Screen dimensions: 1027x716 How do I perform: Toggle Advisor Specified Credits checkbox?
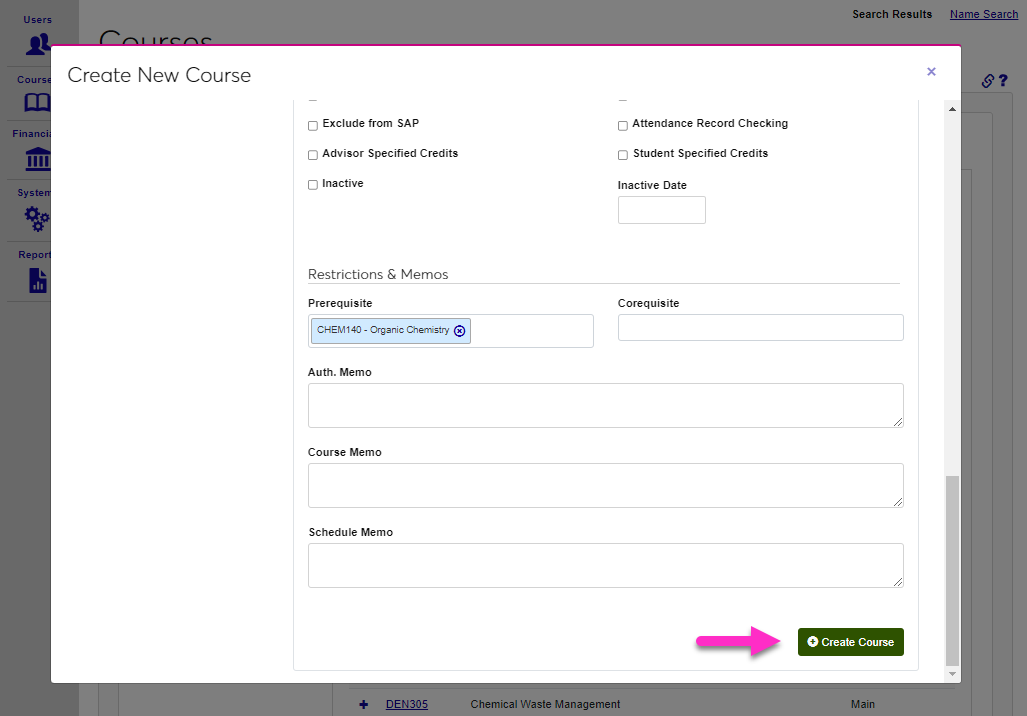(313, 155)
